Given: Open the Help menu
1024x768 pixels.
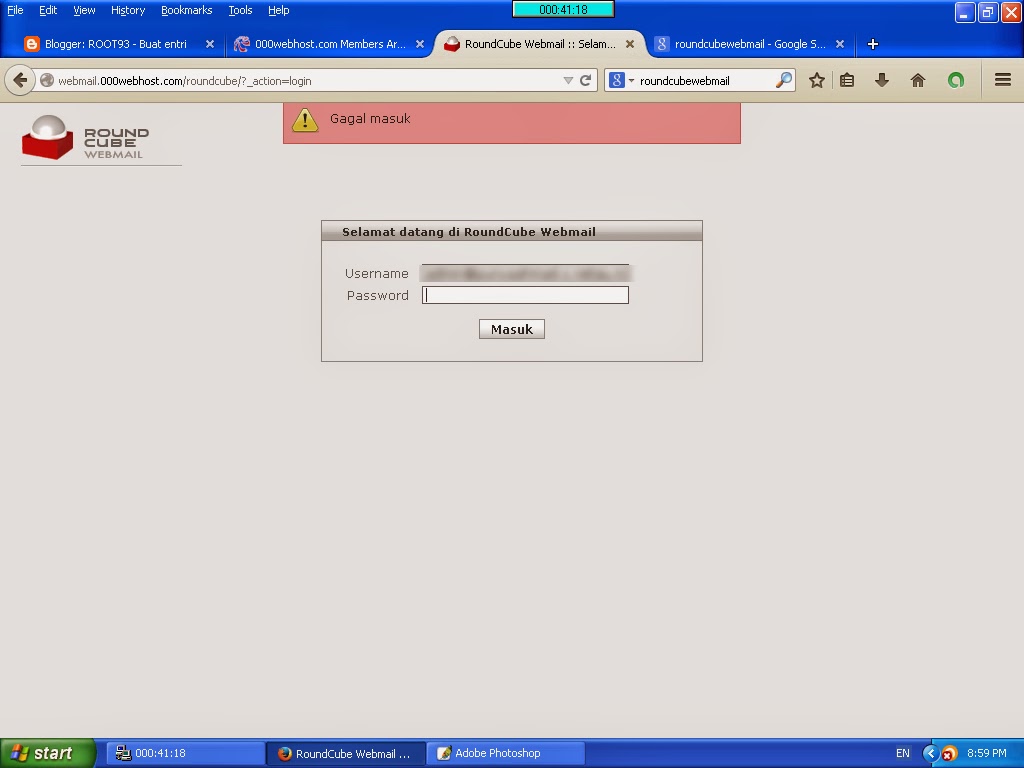Looking at the screenshot, I should pyautogui.click(x=278, y=10).
